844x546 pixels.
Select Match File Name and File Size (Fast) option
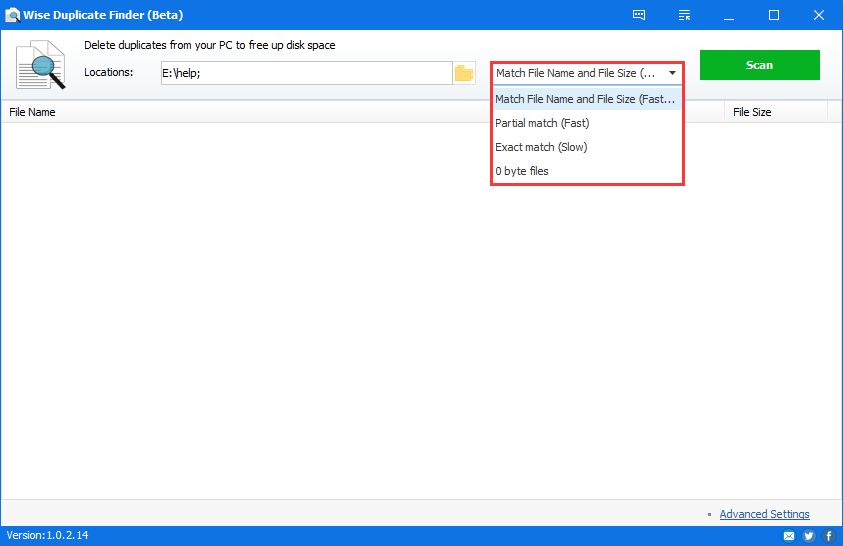pos(587,99)
